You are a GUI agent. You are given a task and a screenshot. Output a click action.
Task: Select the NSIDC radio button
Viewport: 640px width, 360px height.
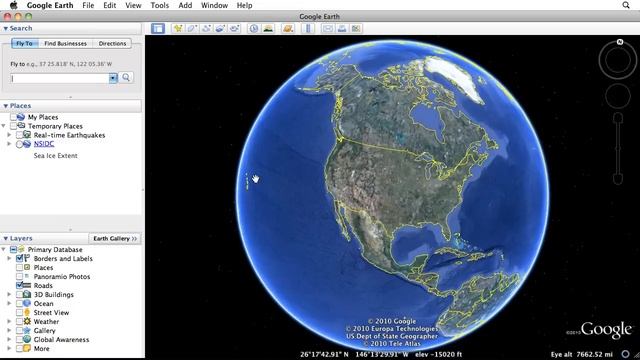[x=19, y=144]
